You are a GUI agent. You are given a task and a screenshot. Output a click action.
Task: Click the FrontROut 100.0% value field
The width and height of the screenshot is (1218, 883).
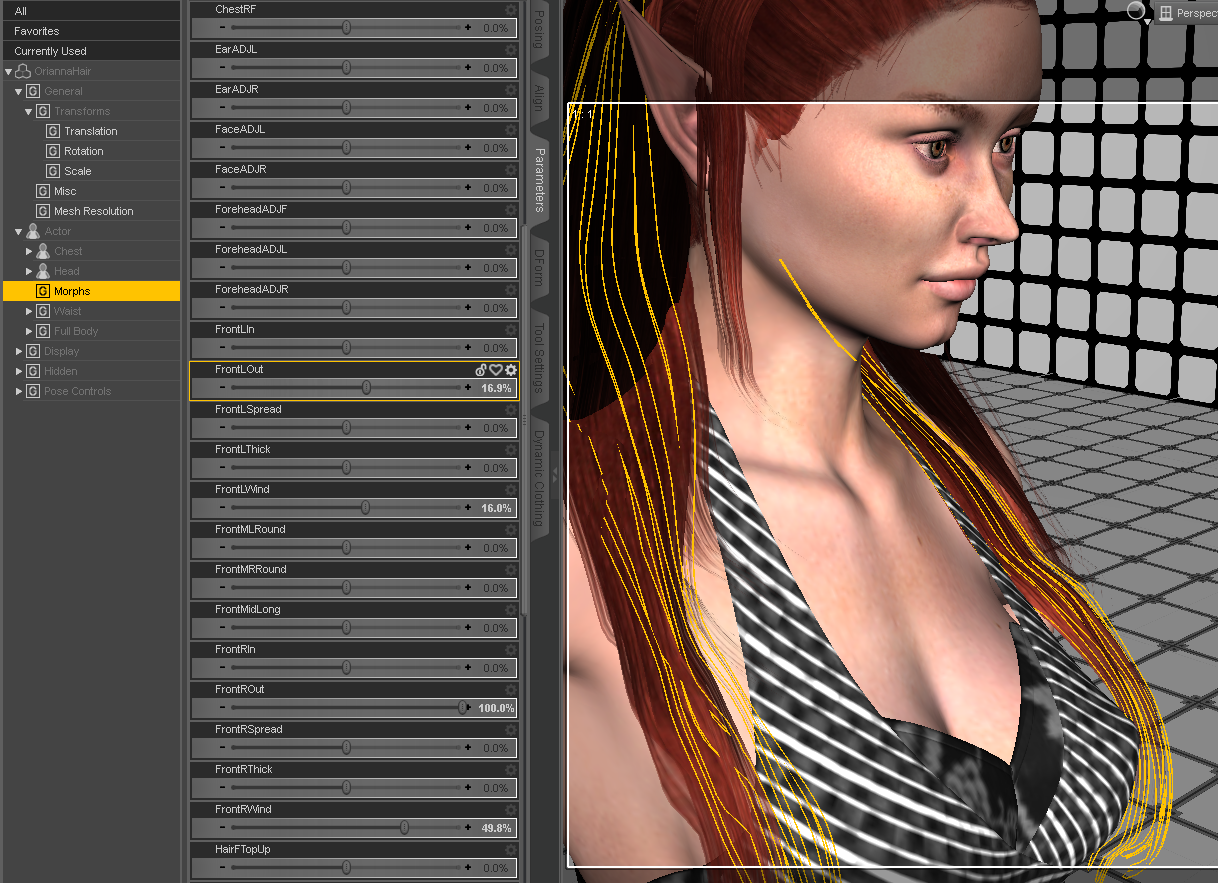[496, 708]
